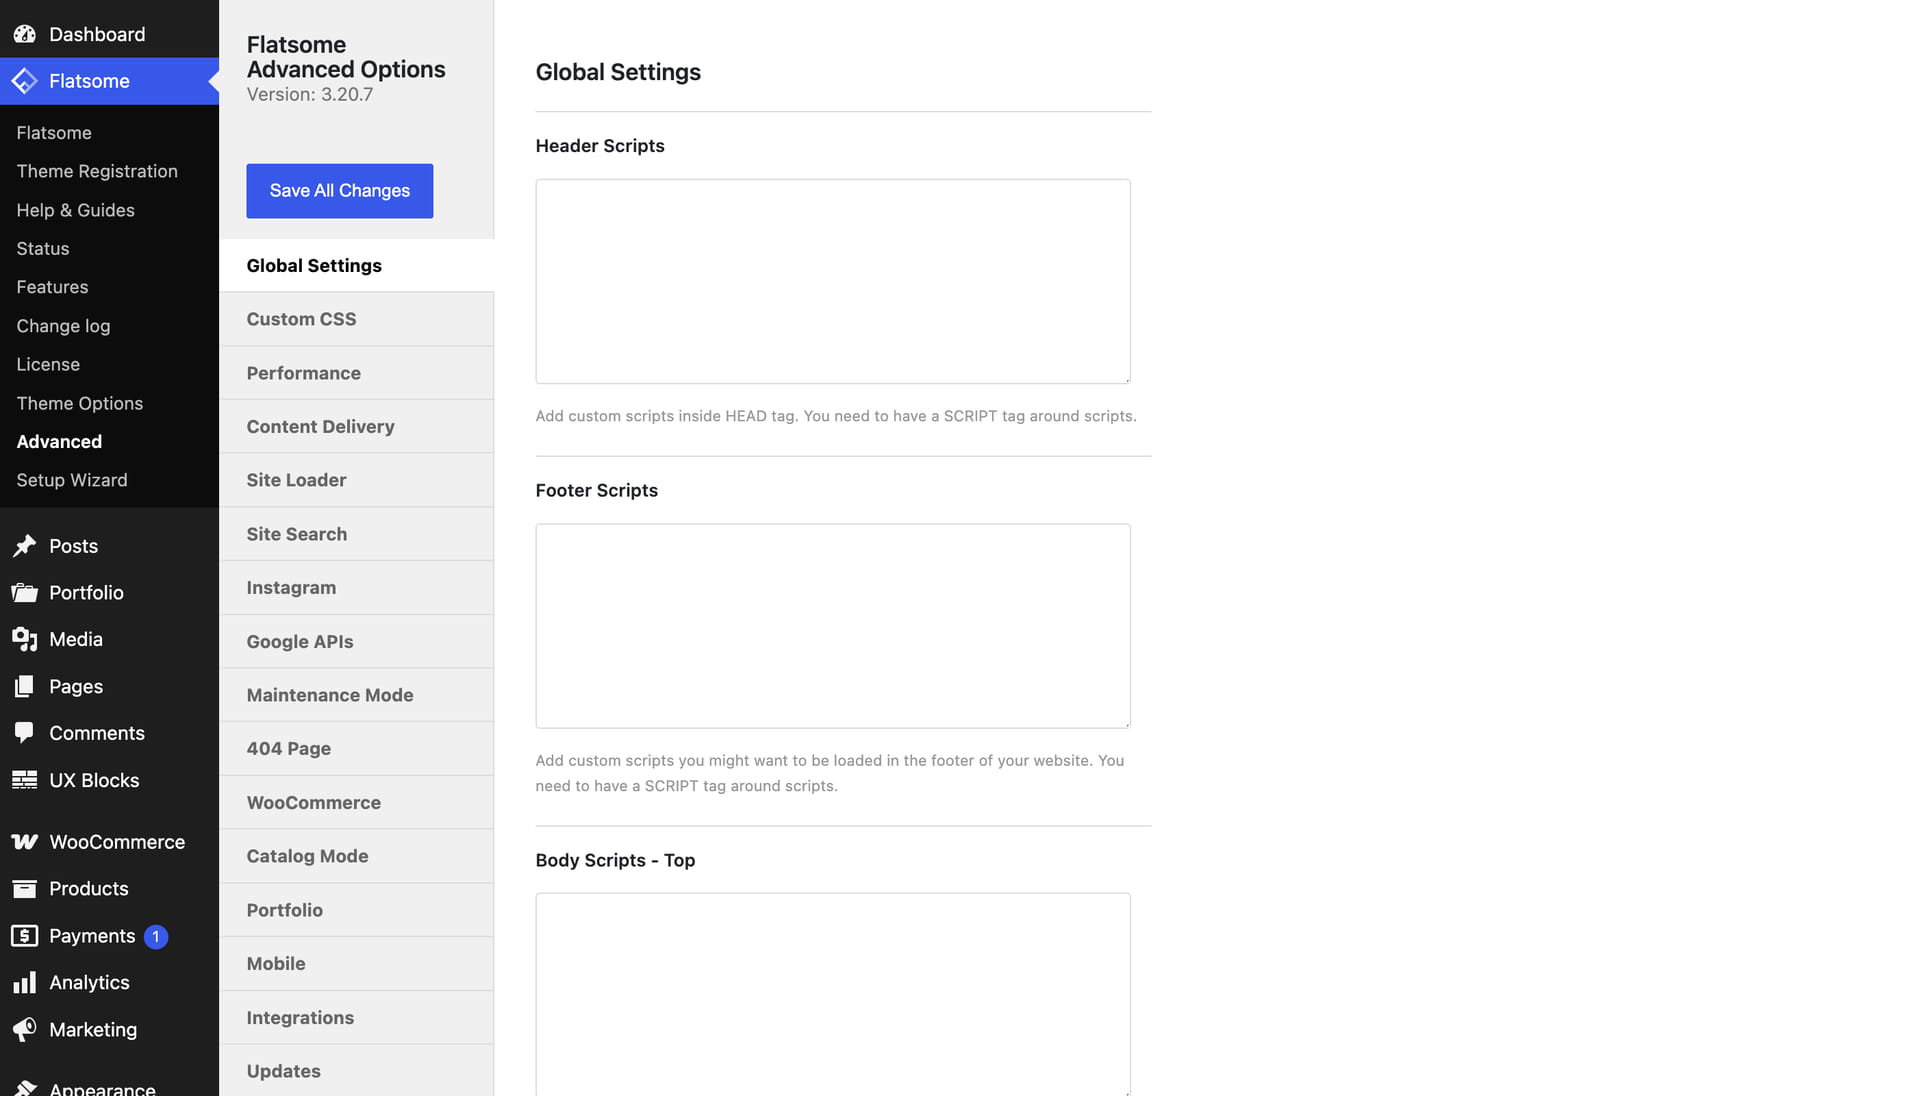Click the Footer Scripts label
1920x1096 pixels.
(597, 490)
